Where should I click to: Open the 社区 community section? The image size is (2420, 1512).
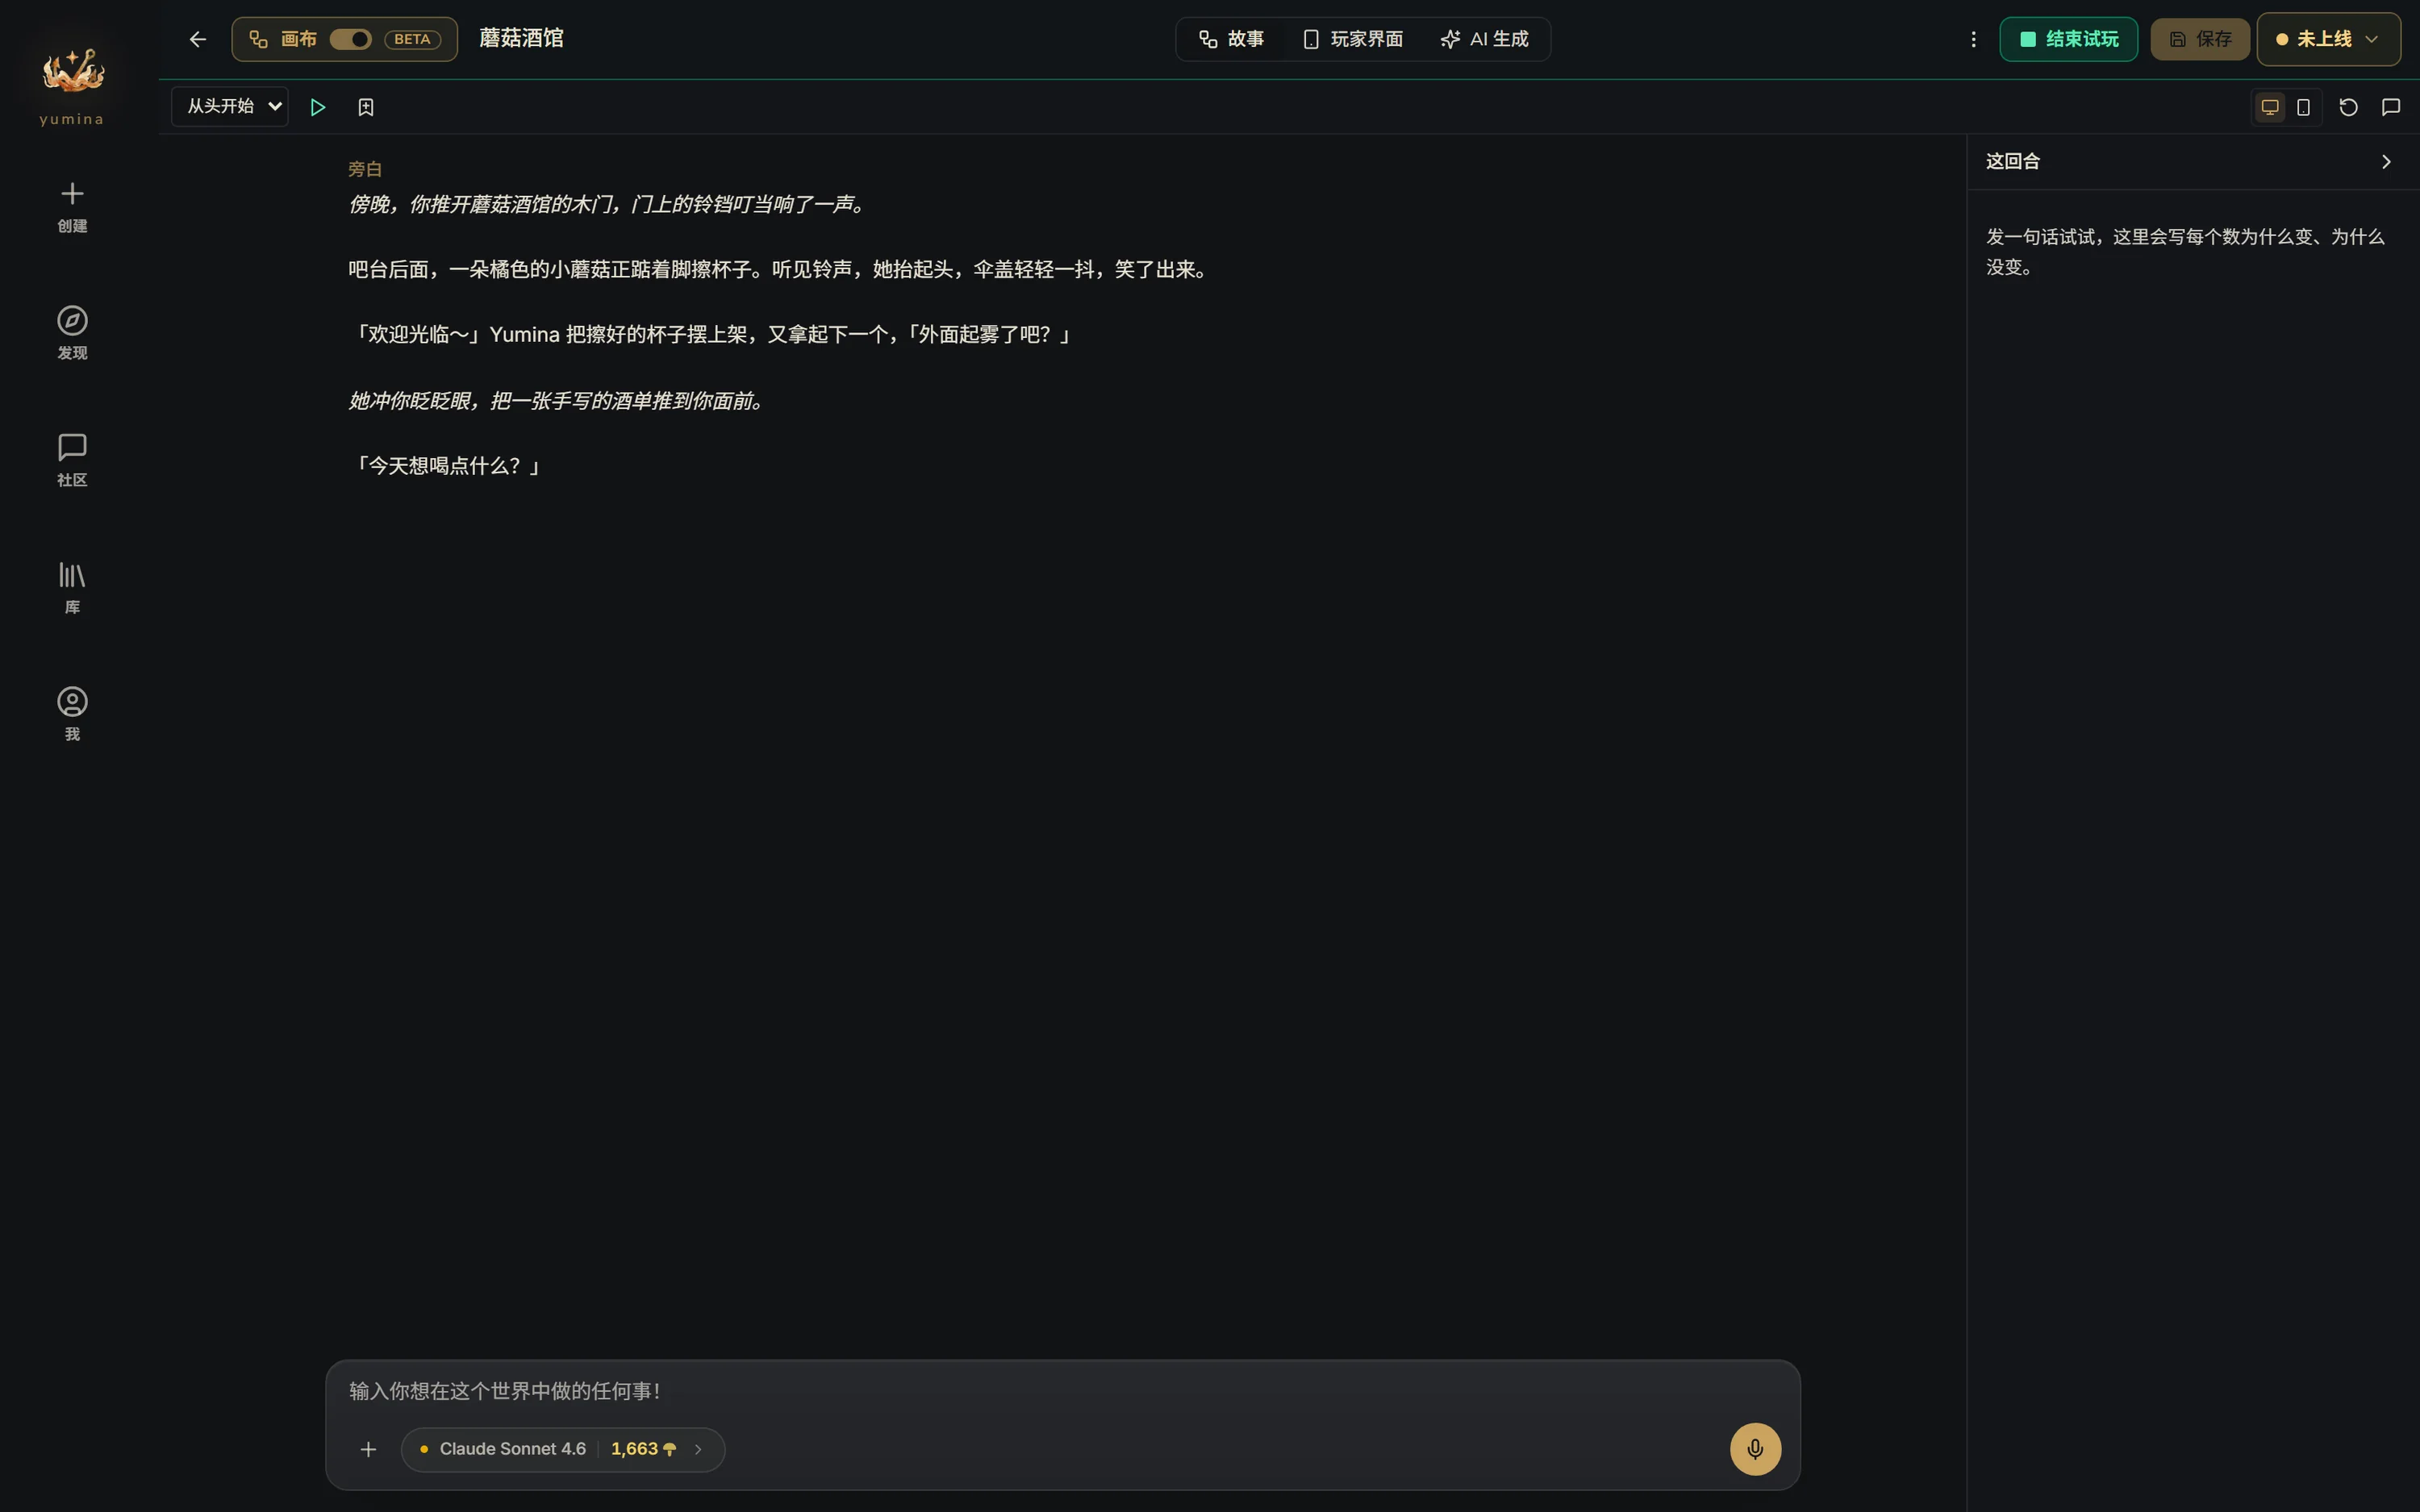click(72, 461)
